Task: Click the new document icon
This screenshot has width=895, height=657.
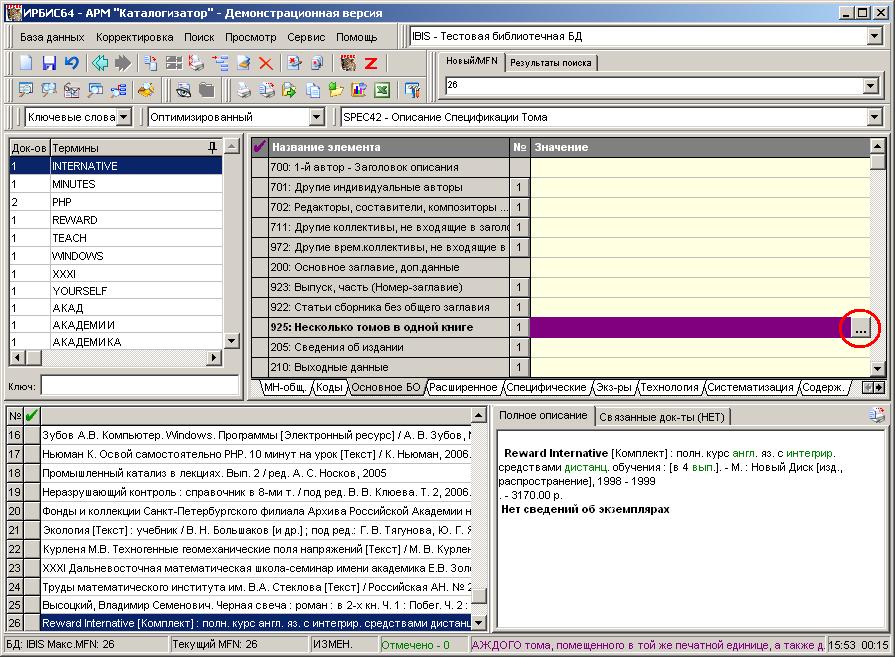Action: click(27, 63)
